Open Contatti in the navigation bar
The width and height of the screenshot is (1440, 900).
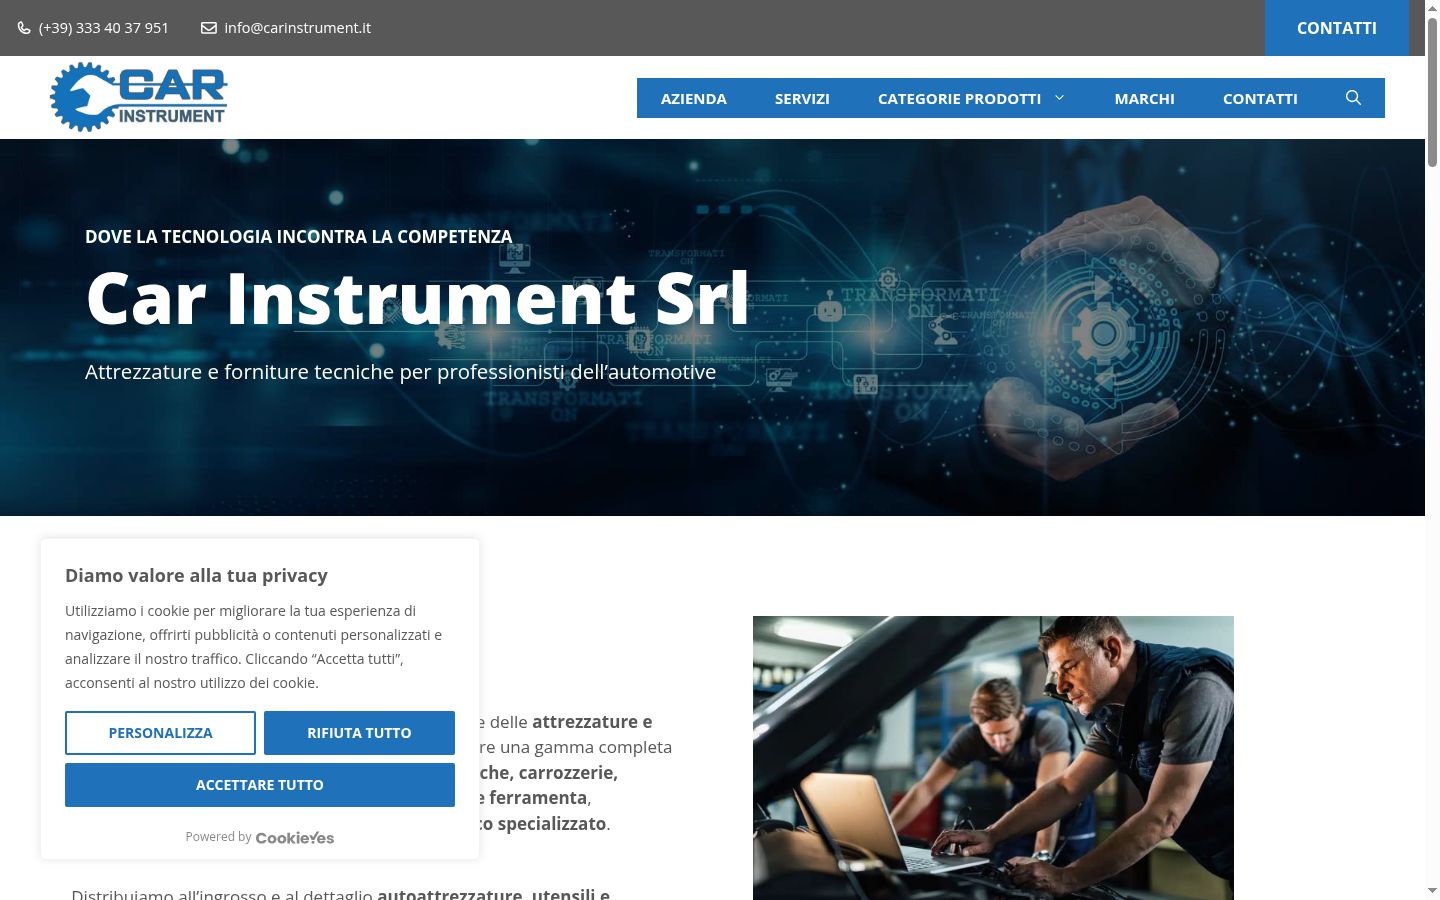[x=1260, y=98]
